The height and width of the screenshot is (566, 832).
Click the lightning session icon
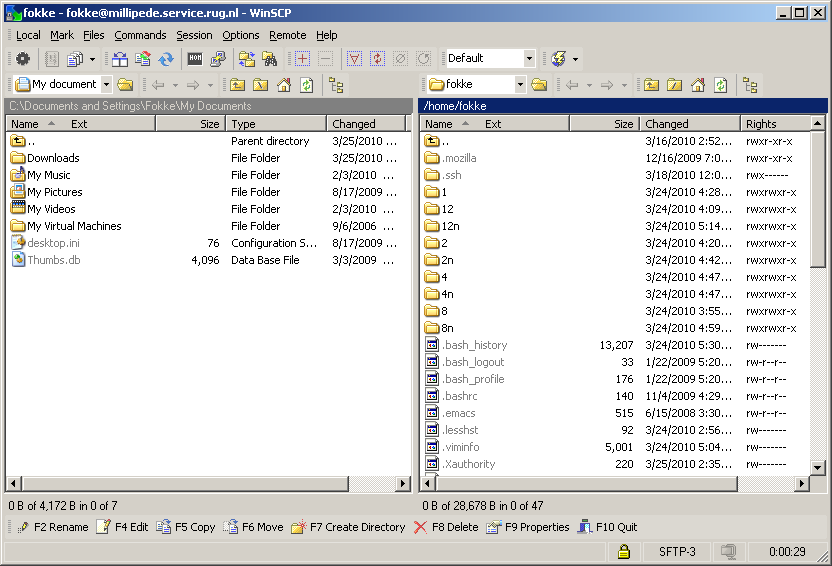(x=558, y=58)
